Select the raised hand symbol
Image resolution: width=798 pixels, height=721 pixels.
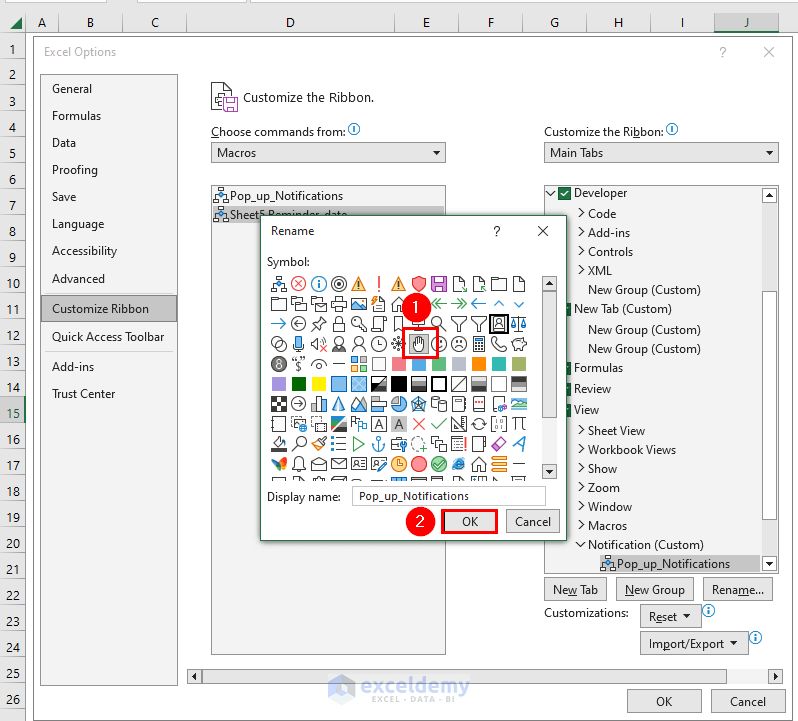click(x=418, y=344)
